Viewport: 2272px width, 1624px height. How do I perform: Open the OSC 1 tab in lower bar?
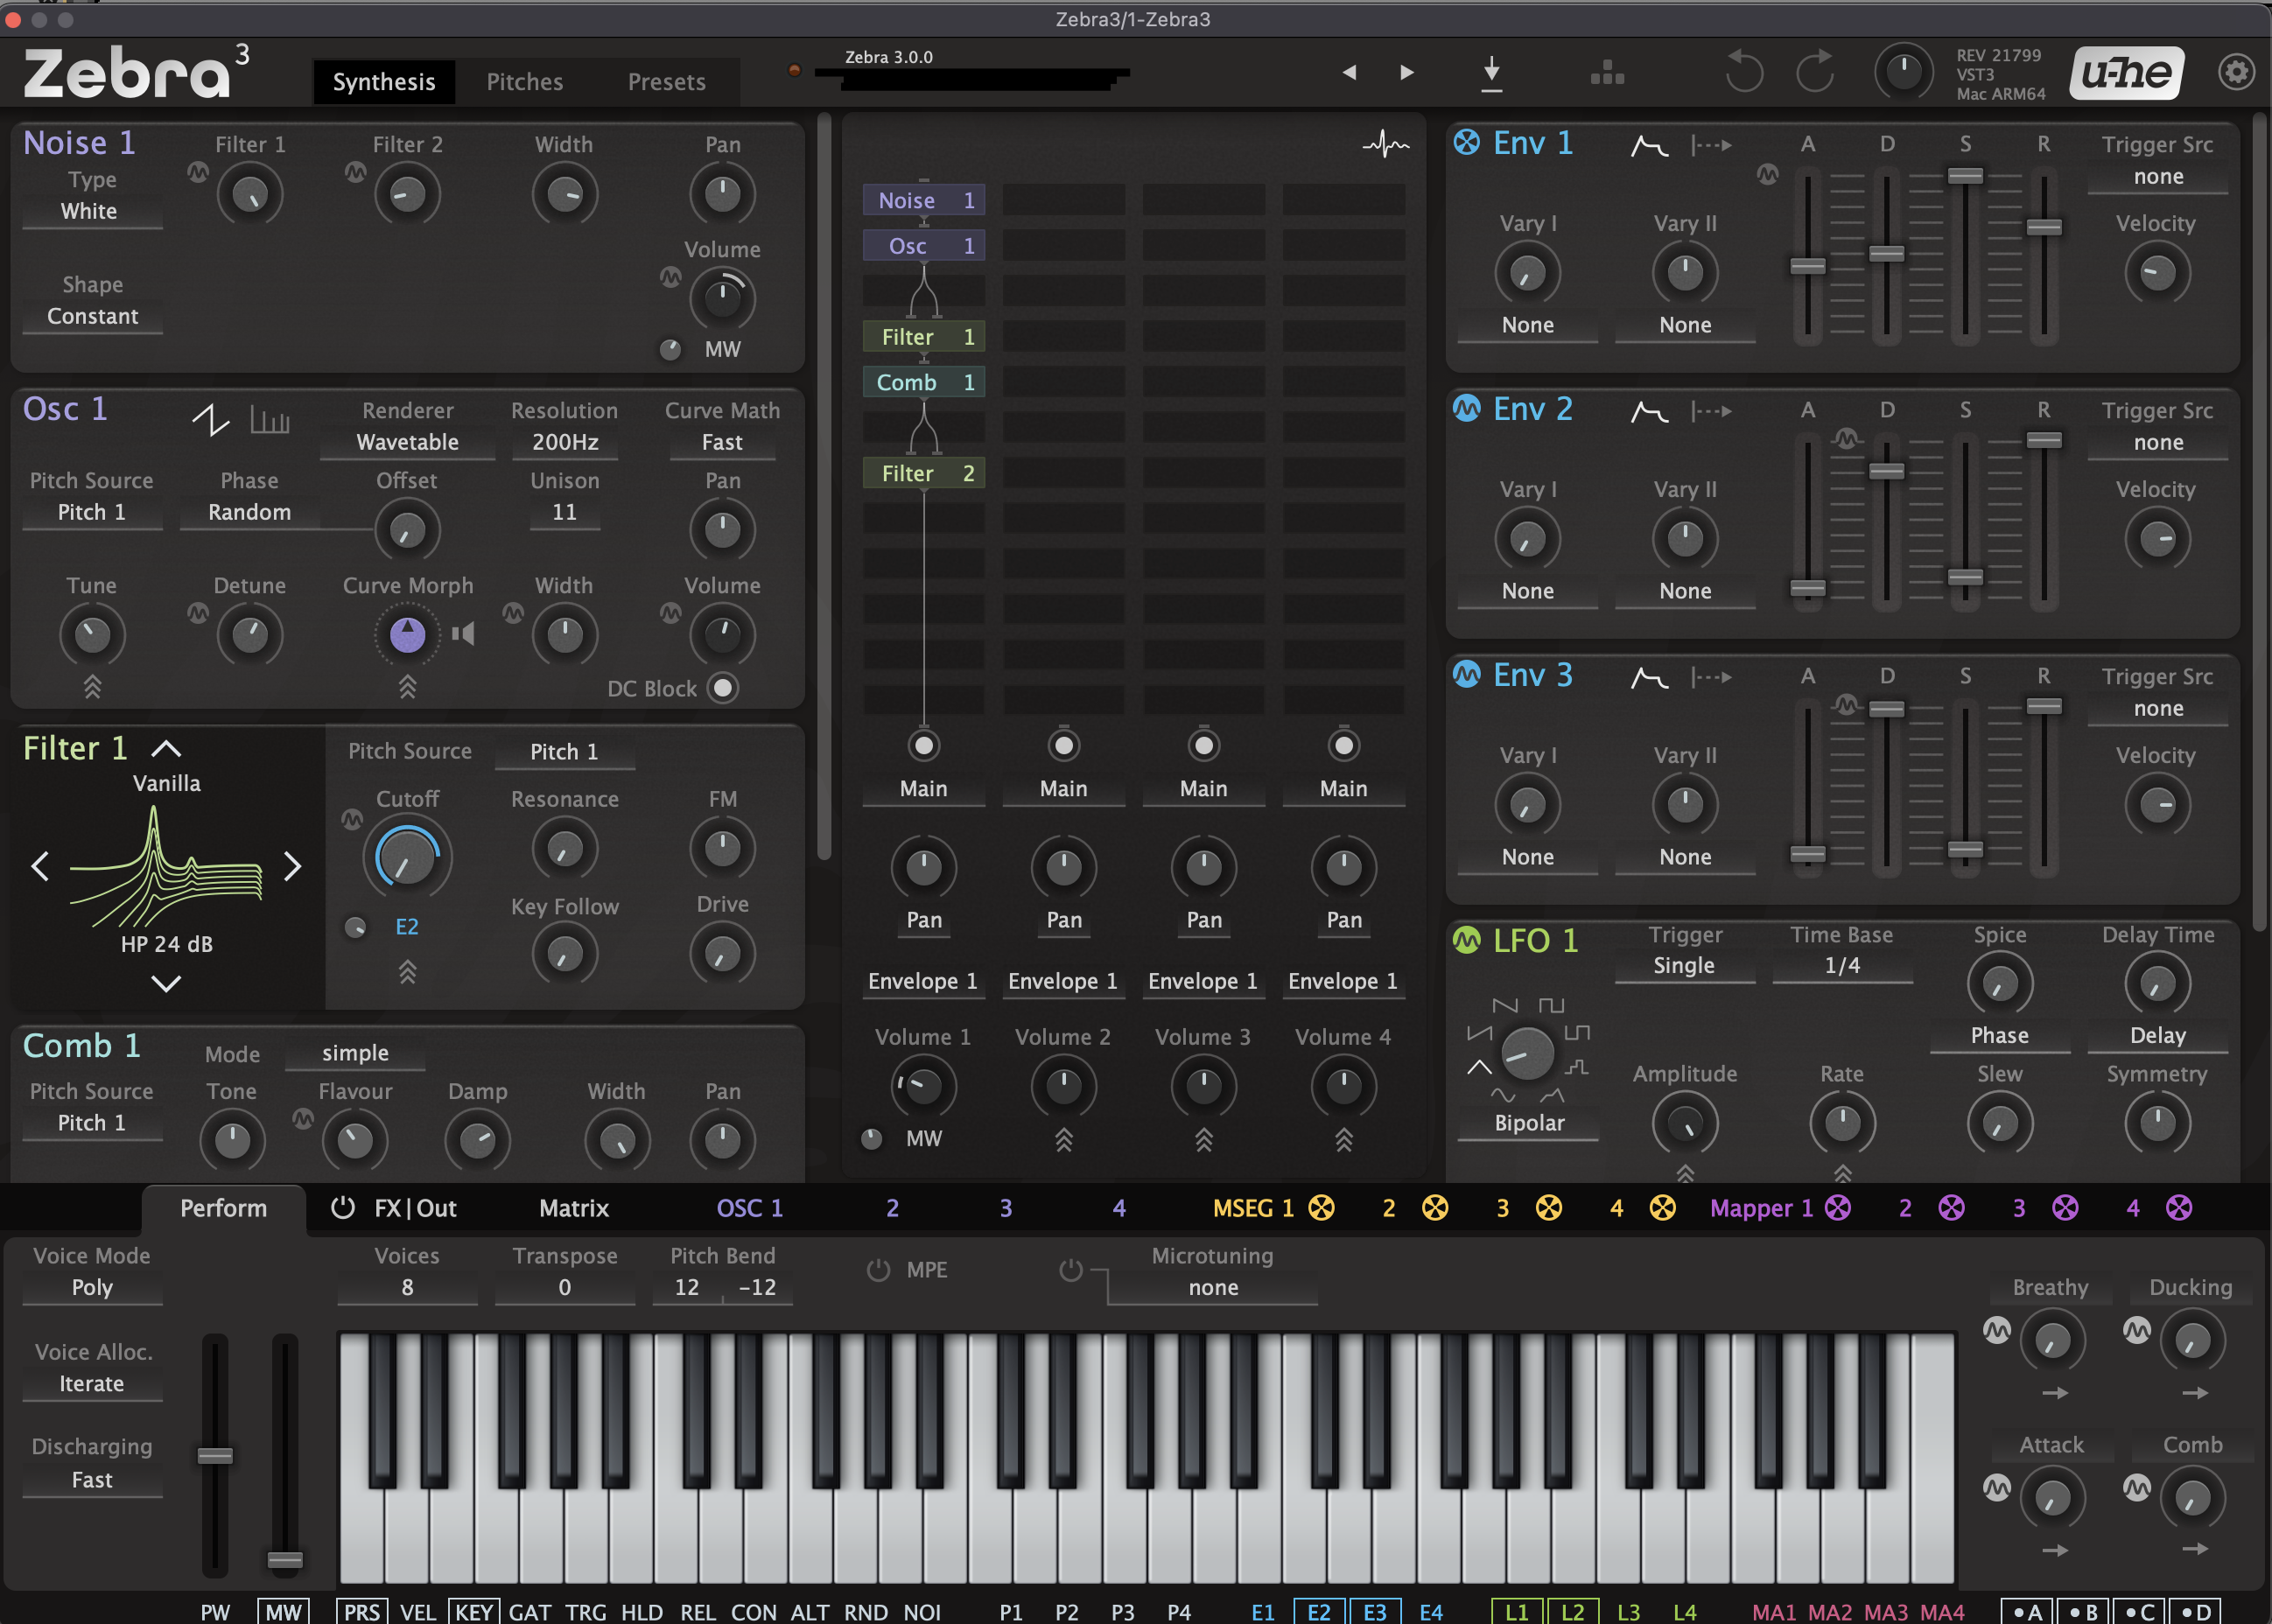click(x=750, y=1208)
